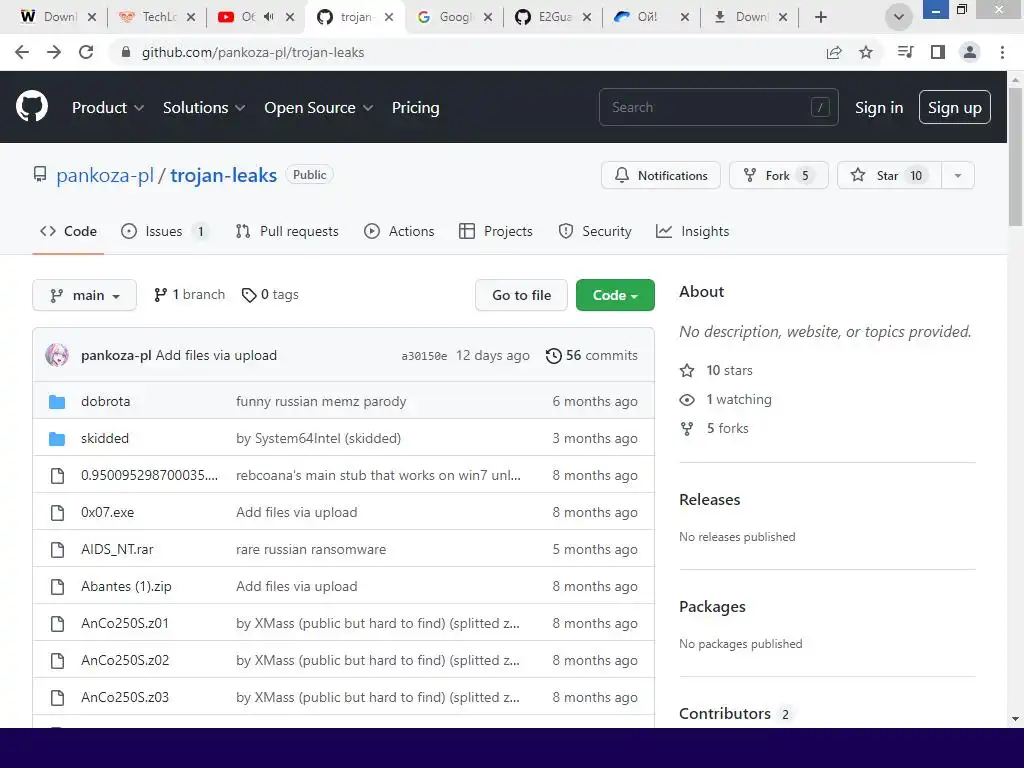Open the media control icon in Chrome toolbar
Image resolution: width=1024 pixels, height=768 pixels.
tap(905, 52)
